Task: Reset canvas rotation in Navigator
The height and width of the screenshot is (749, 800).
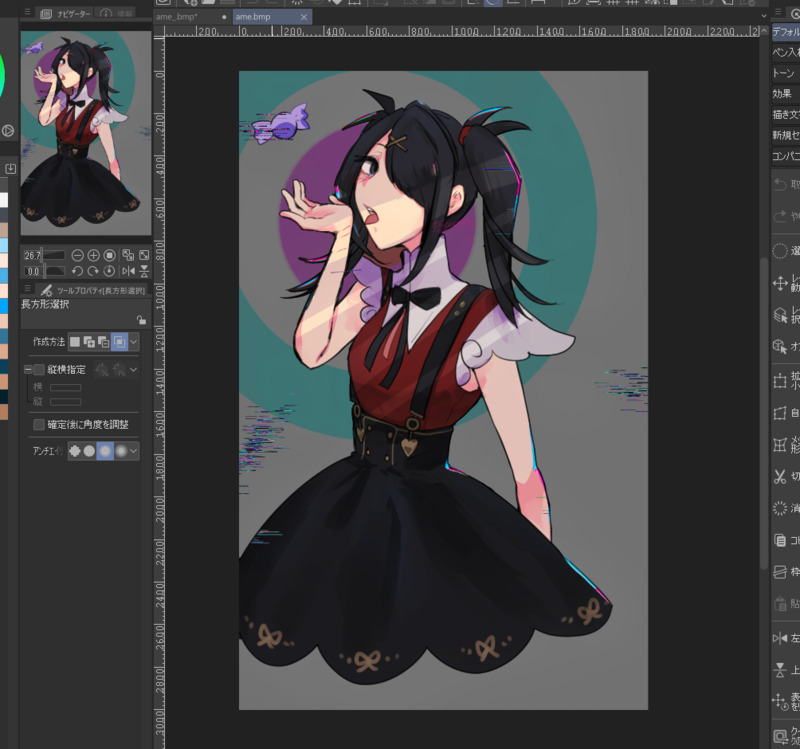Action: (109, 271)
